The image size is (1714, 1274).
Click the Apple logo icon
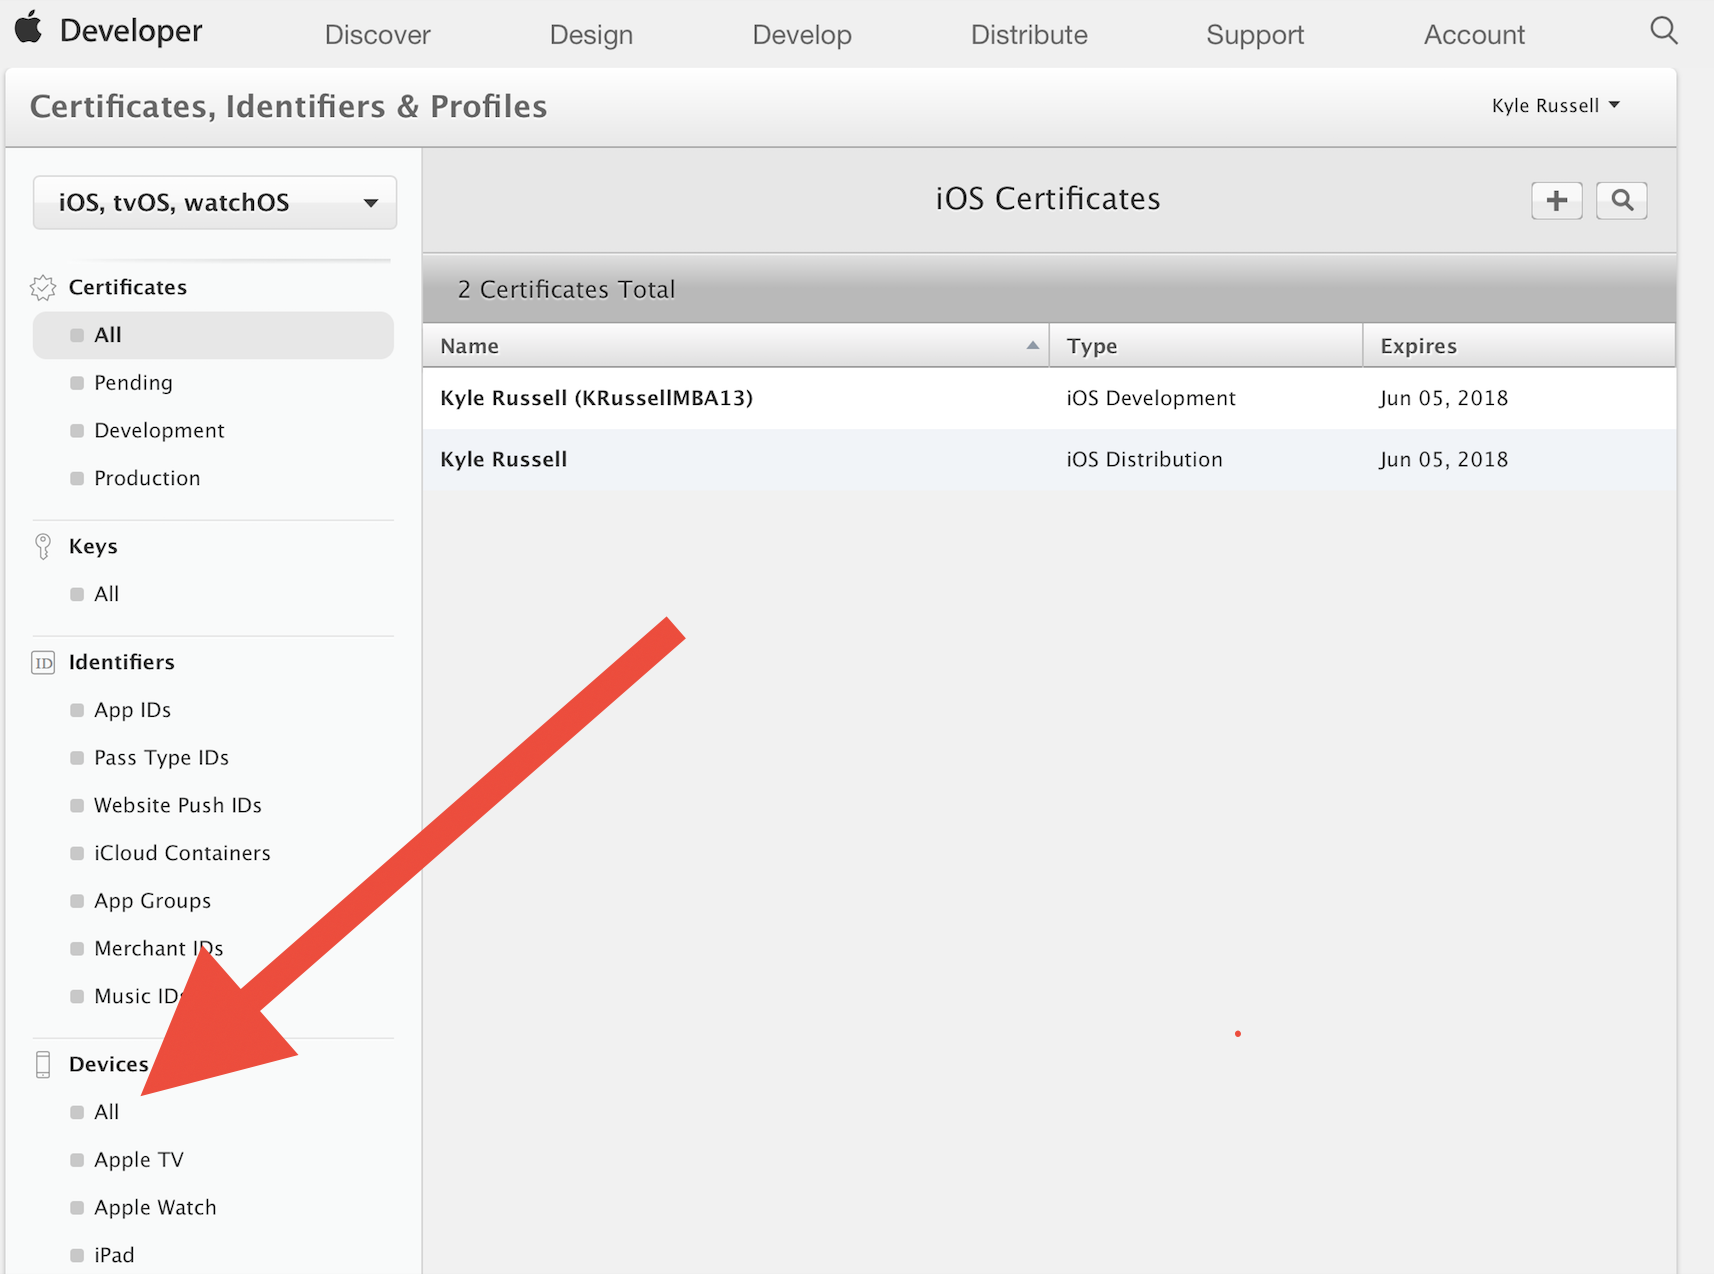29,28
